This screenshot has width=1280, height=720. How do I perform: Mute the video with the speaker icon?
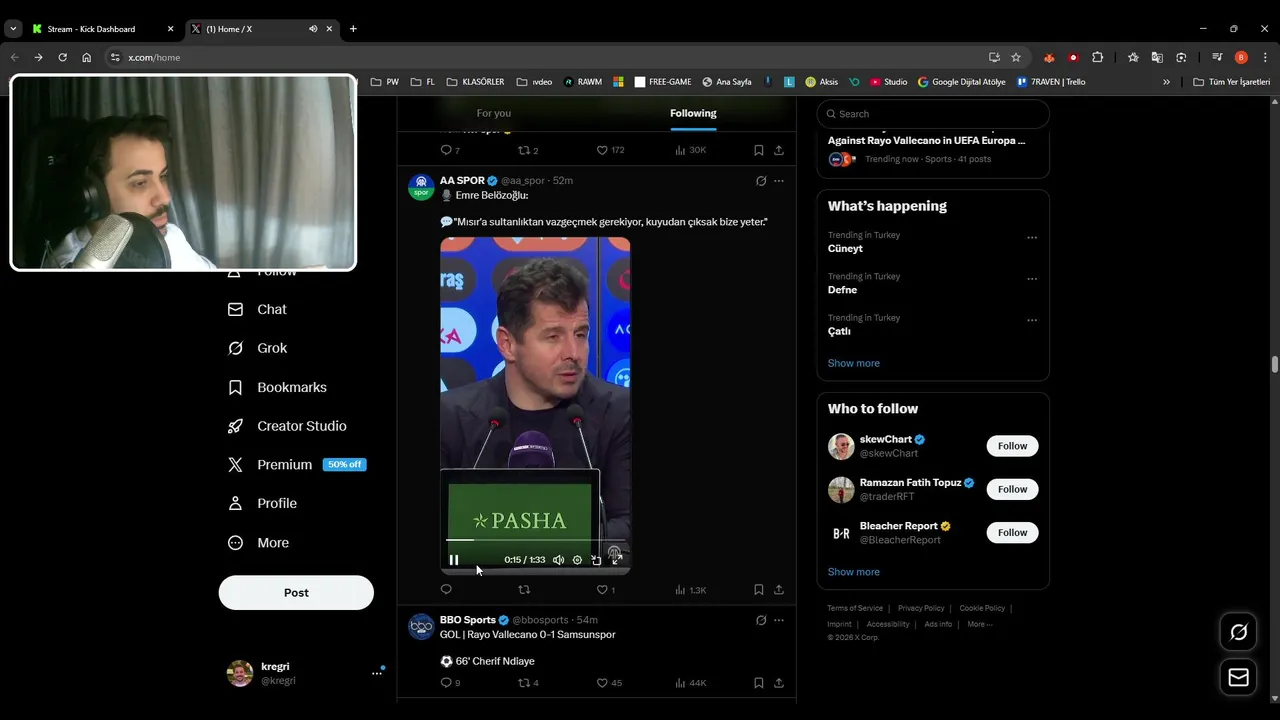558,560
